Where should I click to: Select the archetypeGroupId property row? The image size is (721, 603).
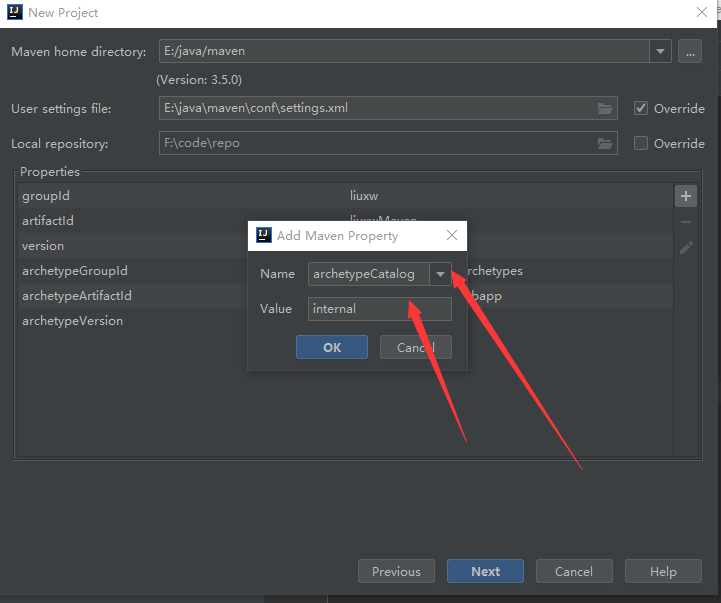coord(345,271)
